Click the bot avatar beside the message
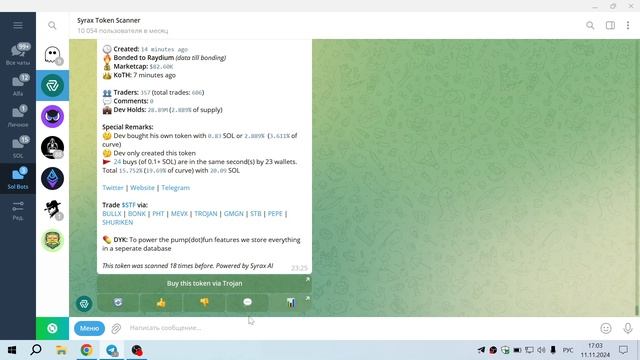This screenshot has width=640, height=360. point(84,304)
